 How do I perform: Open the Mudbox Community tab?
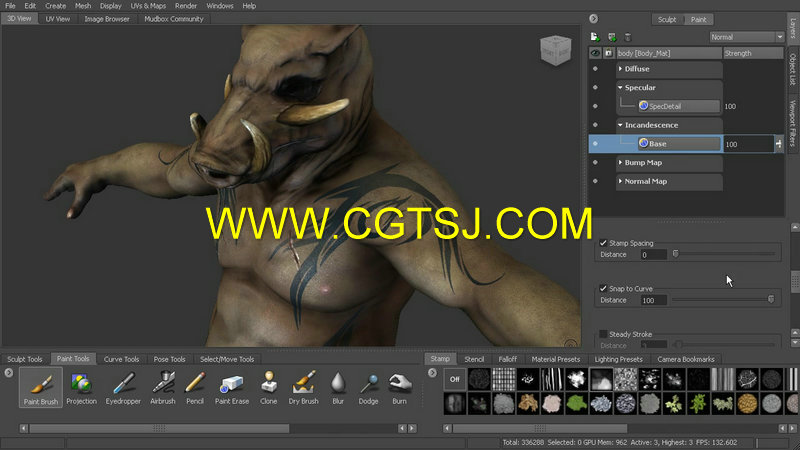(x=173, y=19)
